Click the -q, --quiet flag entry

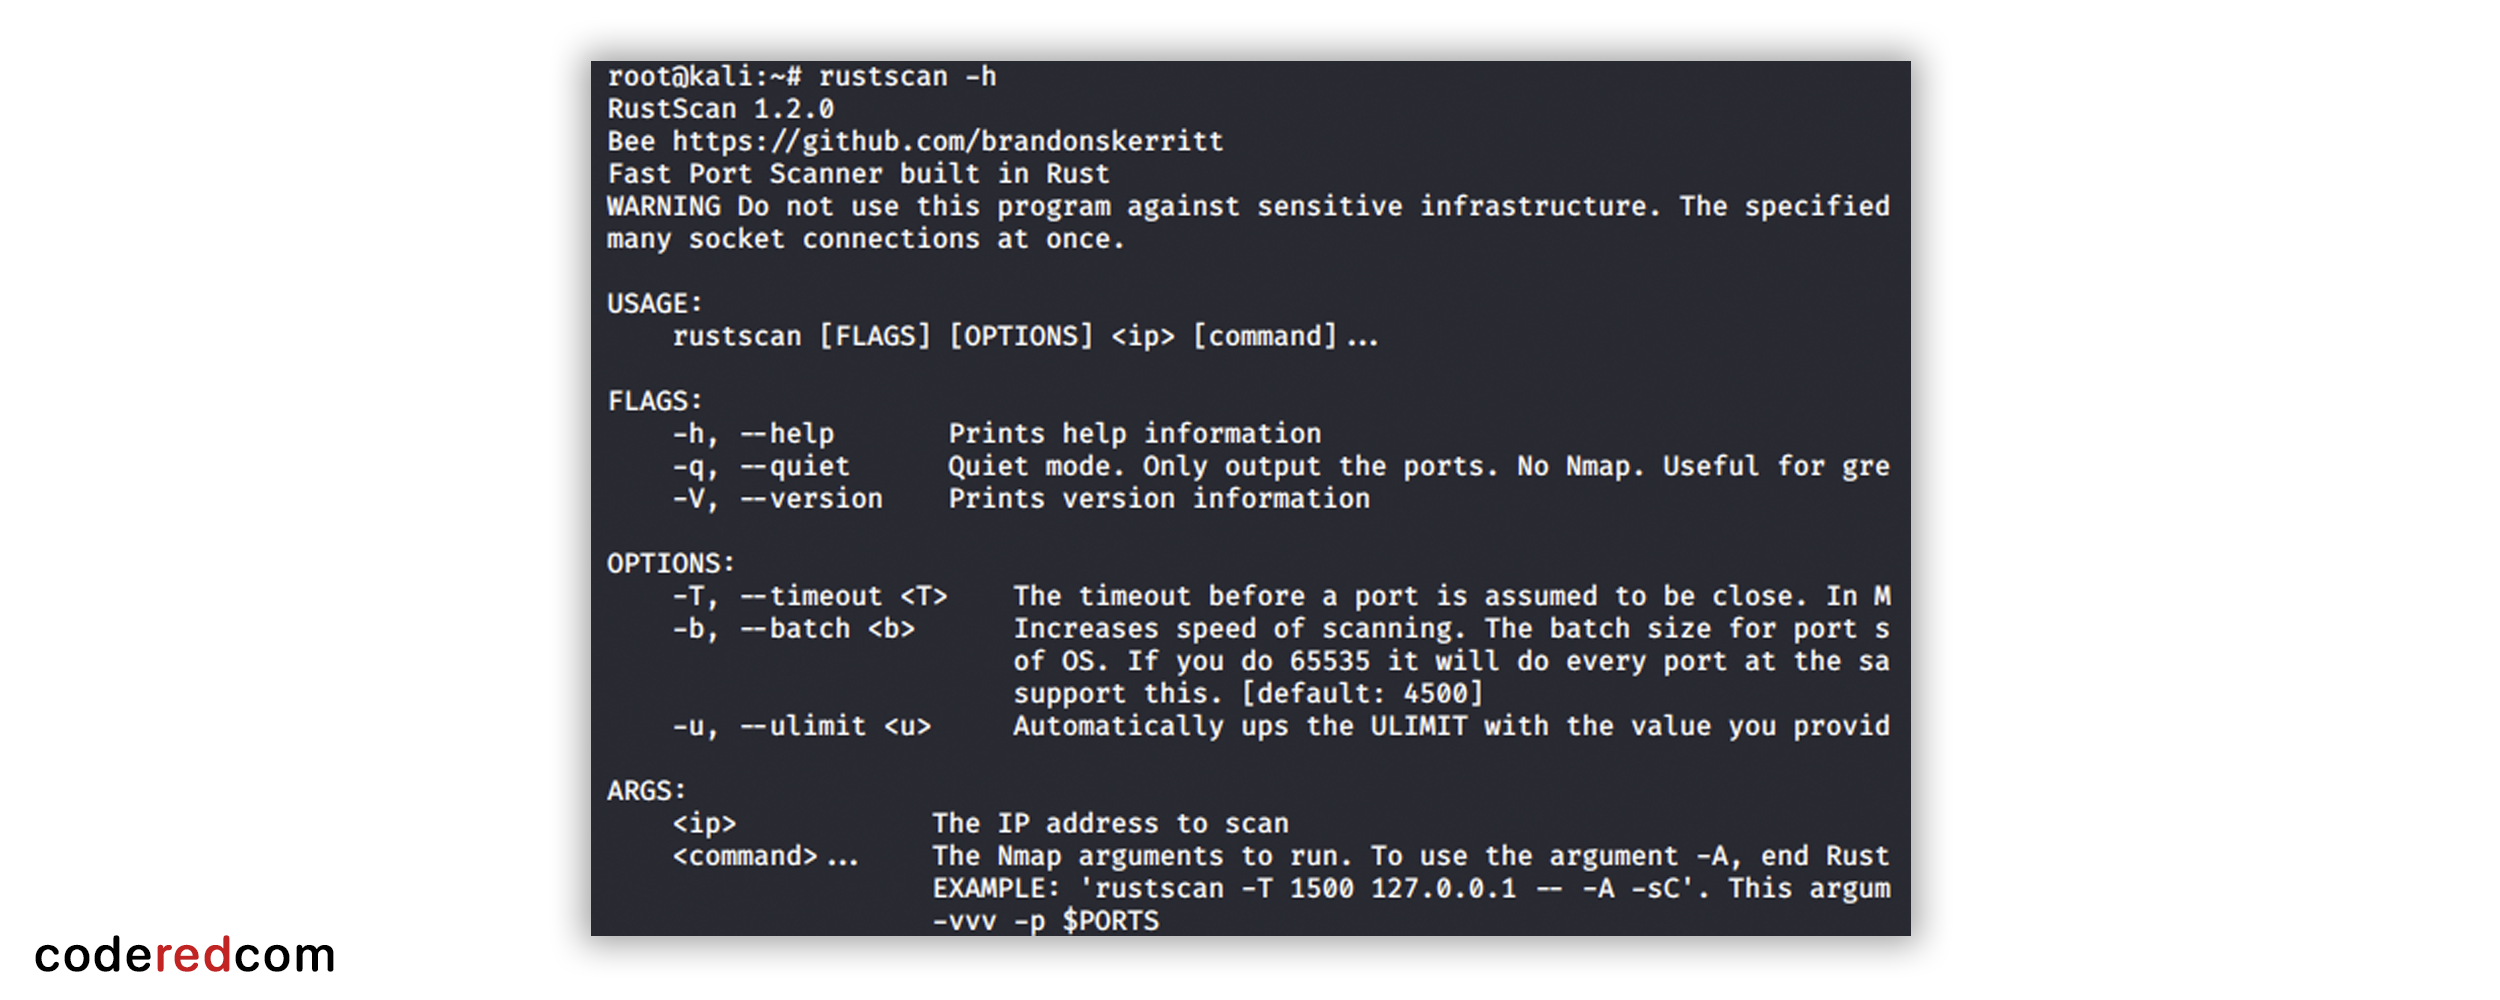tap(761, 467)
